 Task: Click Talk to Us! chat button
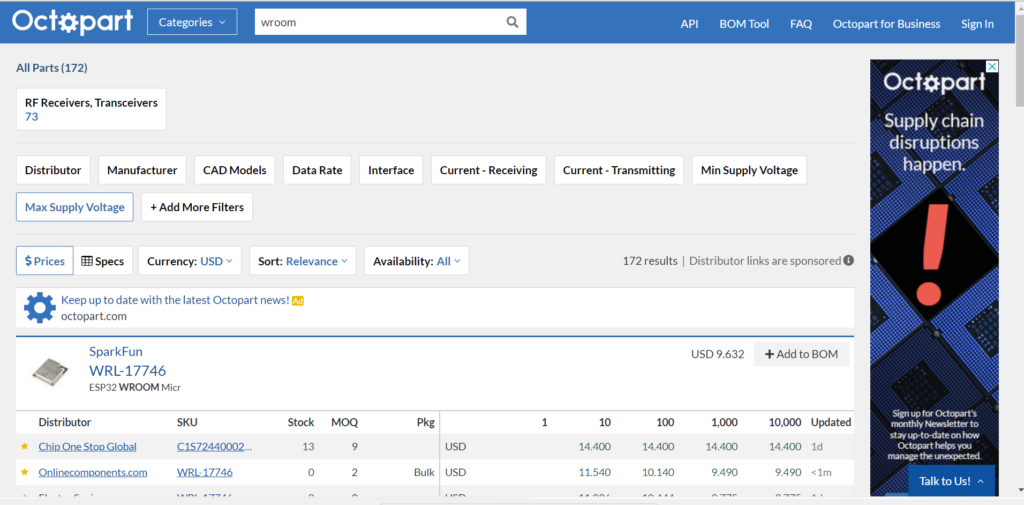pos(951,481)
